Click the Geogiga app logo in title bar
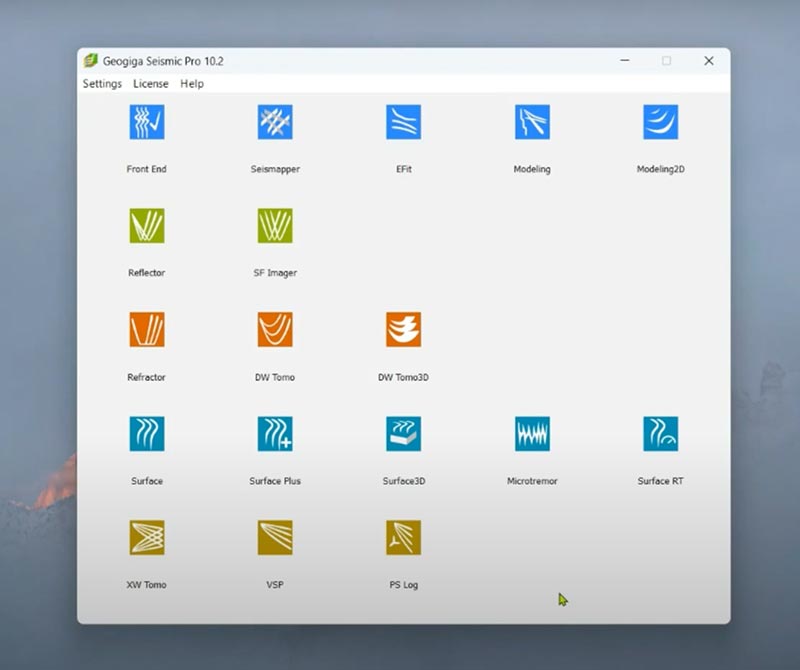Screen dimensions: 800x670 pyautogui.click(x=91, y=61)
